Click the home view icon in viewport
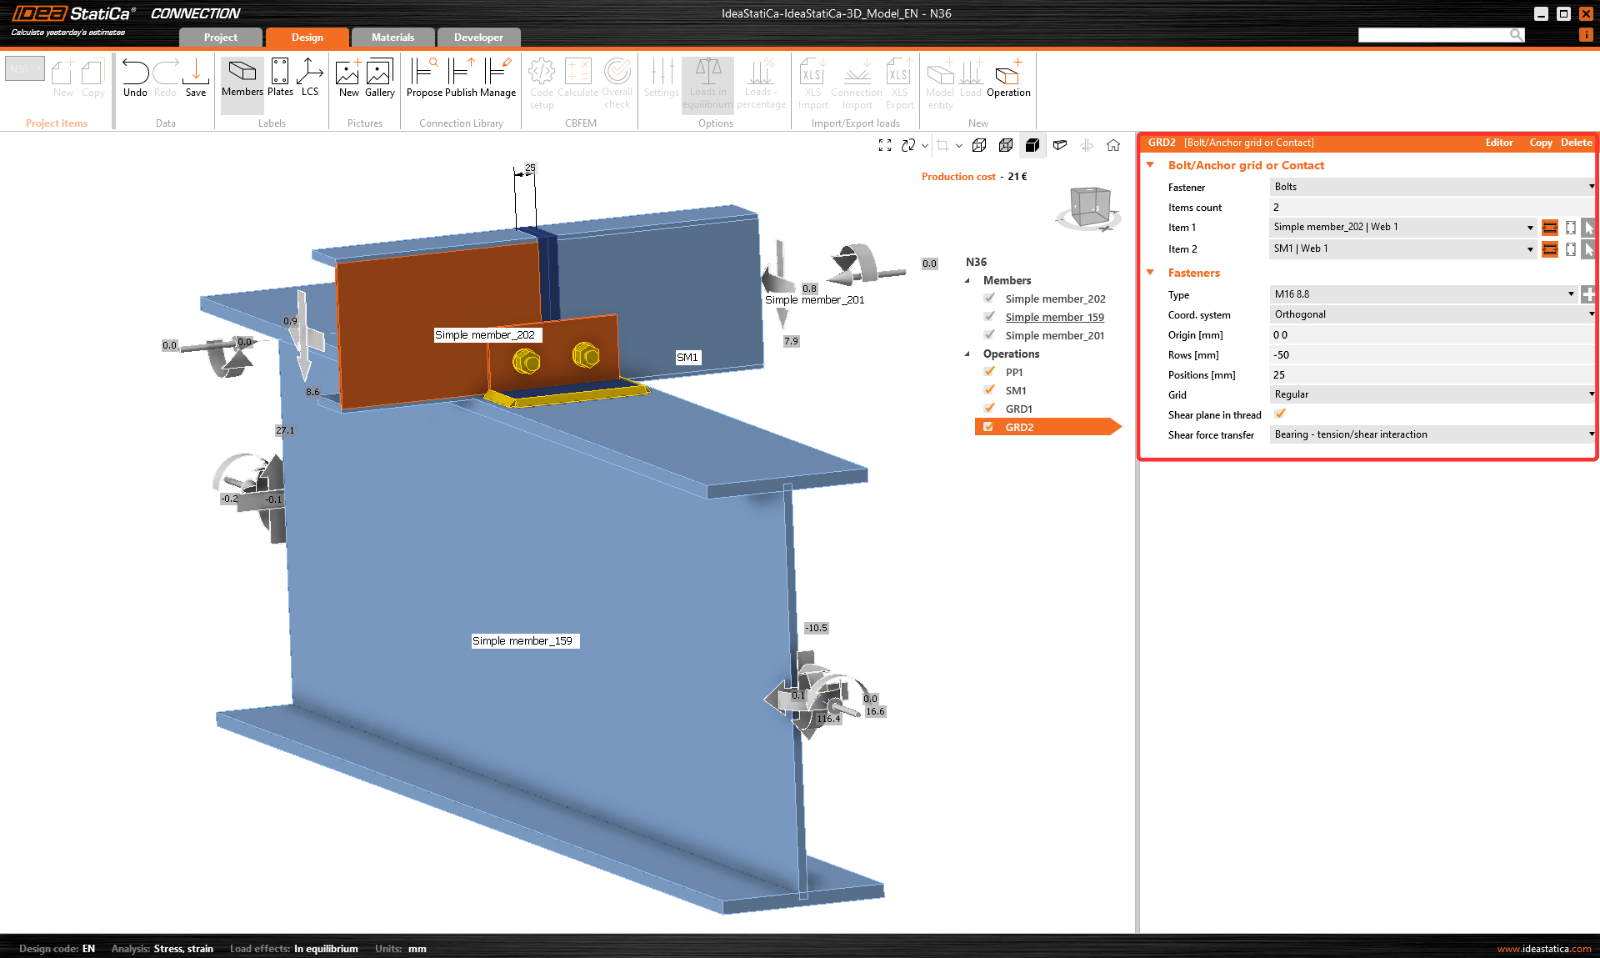 [x=1113, y=145]
